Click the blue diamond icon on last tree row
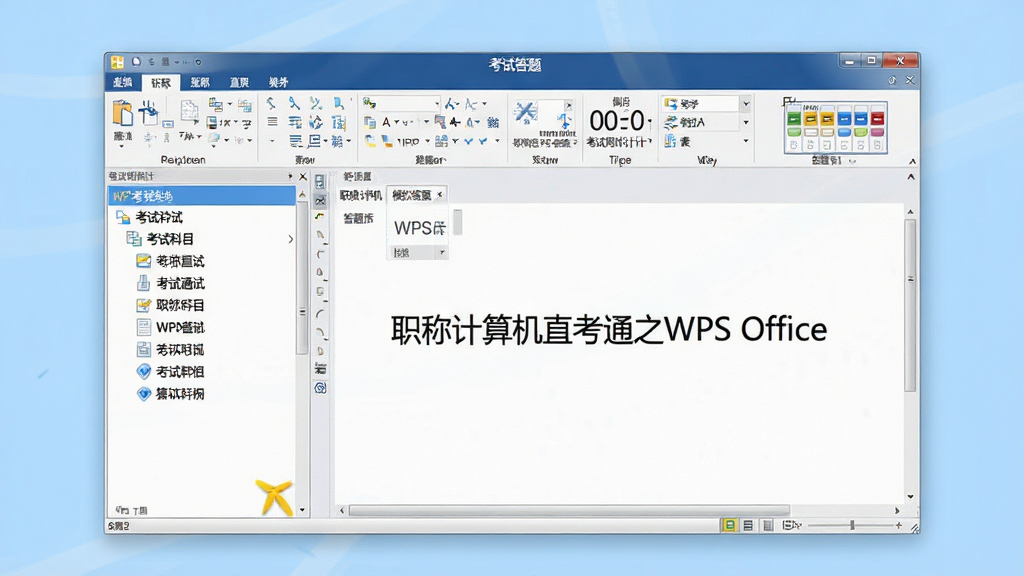1024x576 pixels. pos(143,394)
